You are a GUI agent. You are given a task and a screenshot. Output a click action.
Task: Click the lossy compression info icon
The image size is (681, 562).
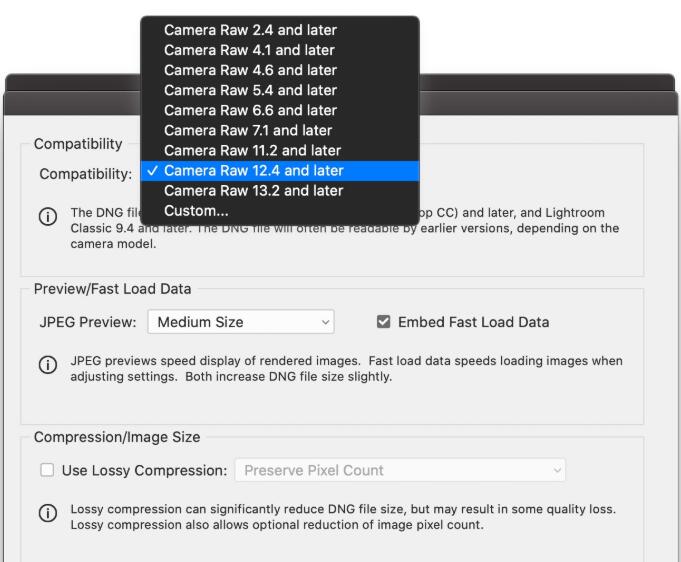[47, 517]
